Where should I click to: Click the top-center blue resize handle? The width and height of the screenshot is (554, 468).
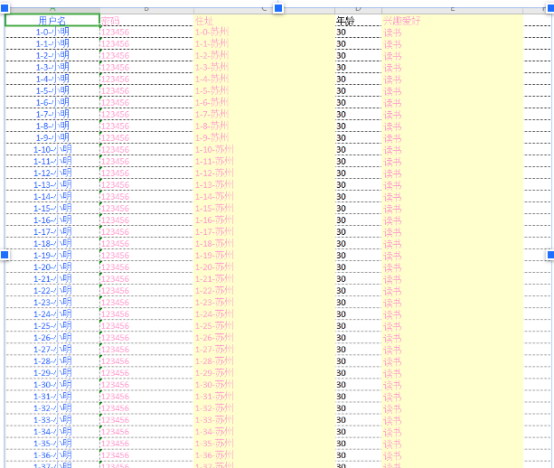278,8
